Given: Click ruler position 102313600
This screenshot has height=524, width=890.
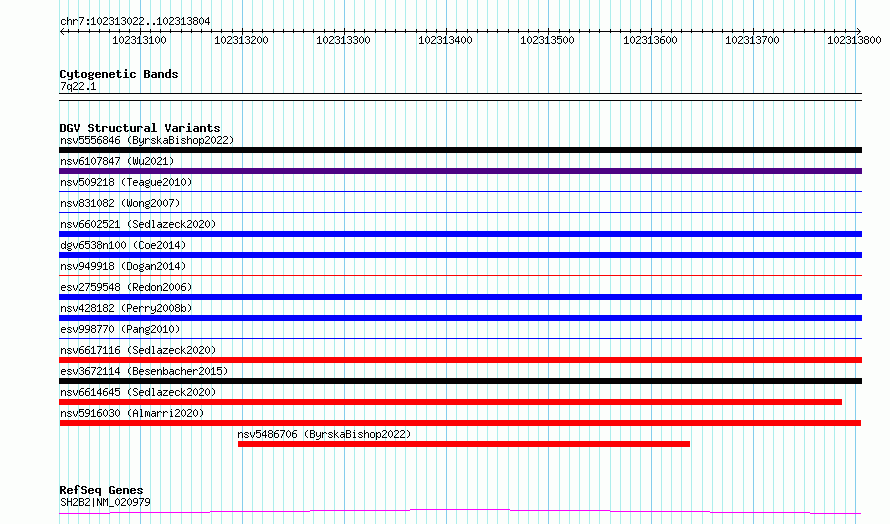Looking at the screenshot, I should pos(650,40).
